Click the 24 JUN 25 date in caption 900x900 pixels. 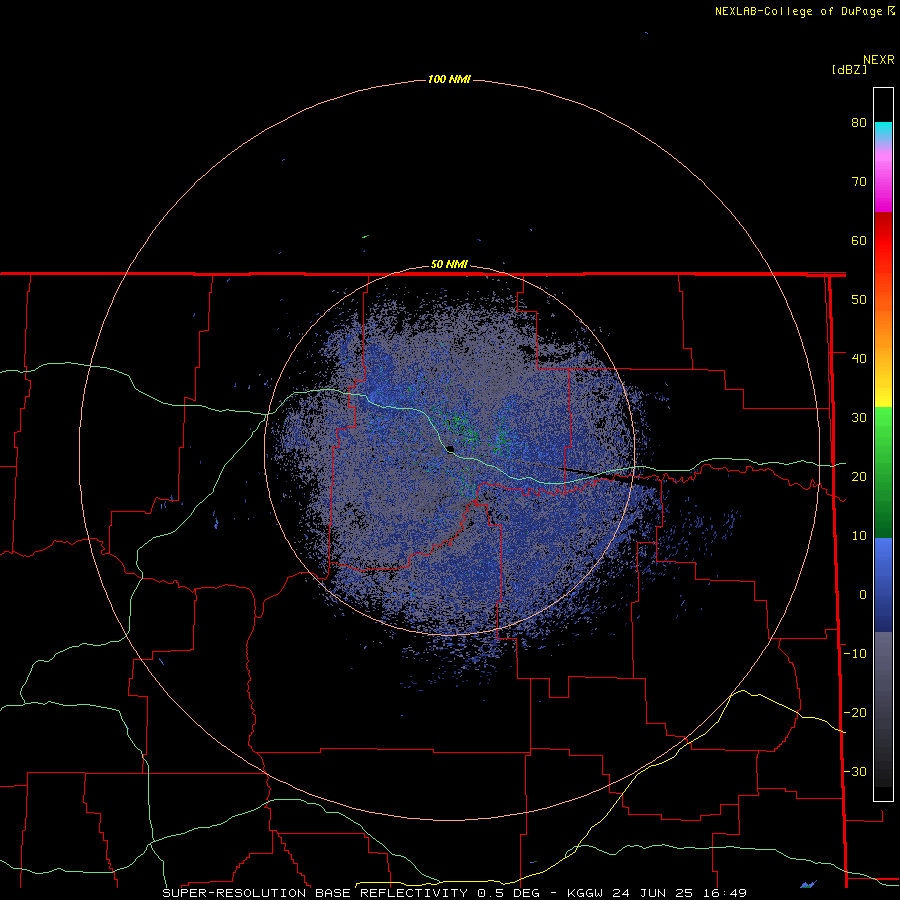[654, 893]
